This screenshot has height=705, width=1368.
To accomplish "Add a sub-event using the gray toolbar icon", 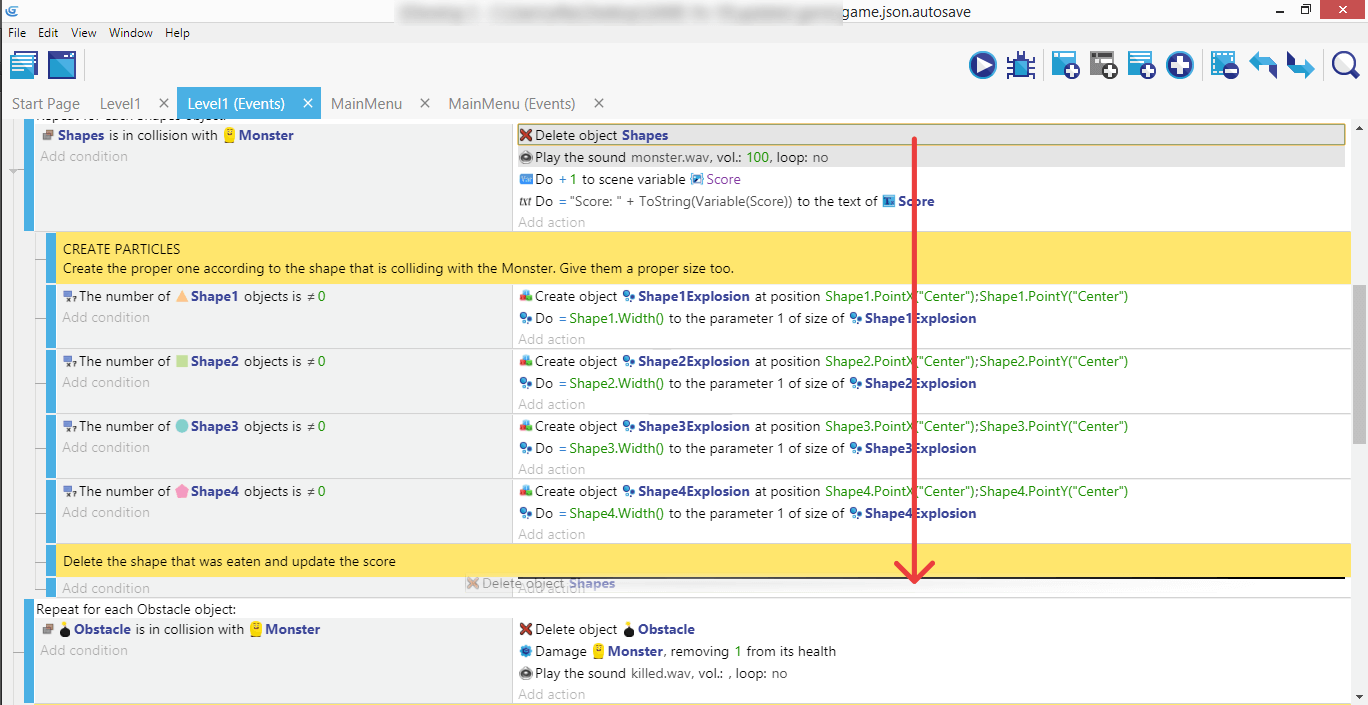I will point(1103,66).
